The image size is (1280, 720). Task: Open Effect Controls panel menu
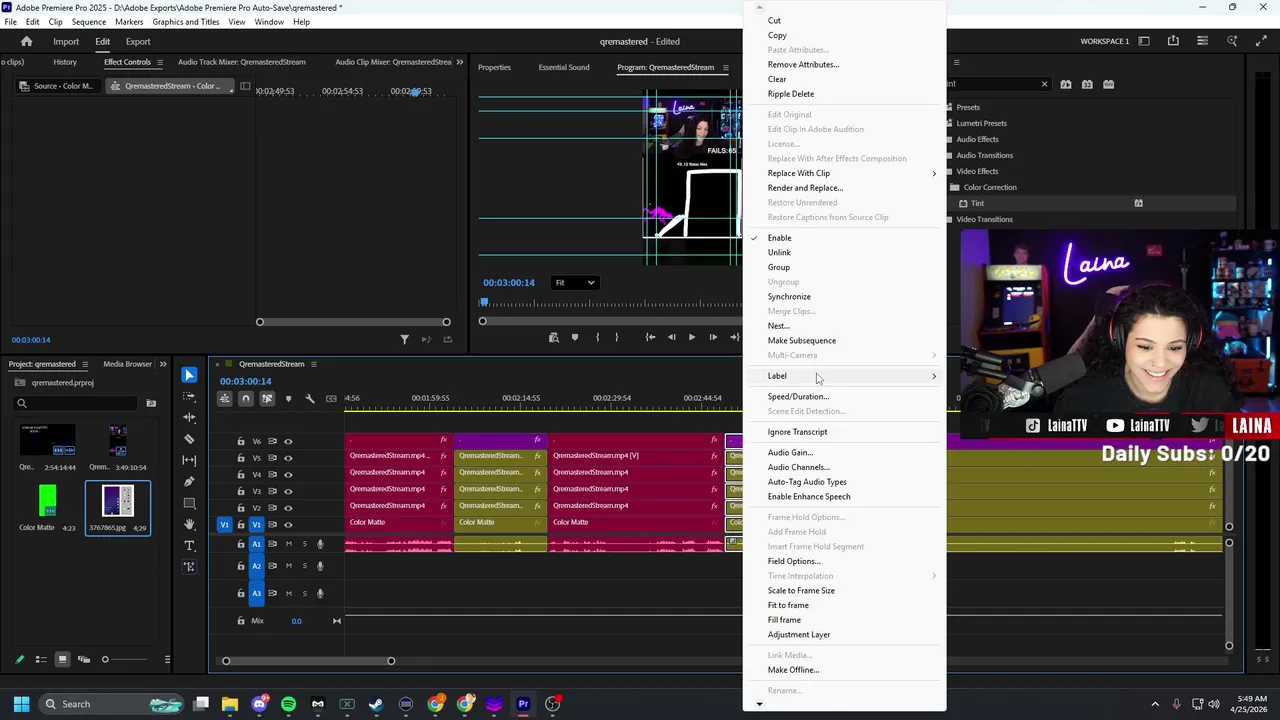[x=160, y=62]
